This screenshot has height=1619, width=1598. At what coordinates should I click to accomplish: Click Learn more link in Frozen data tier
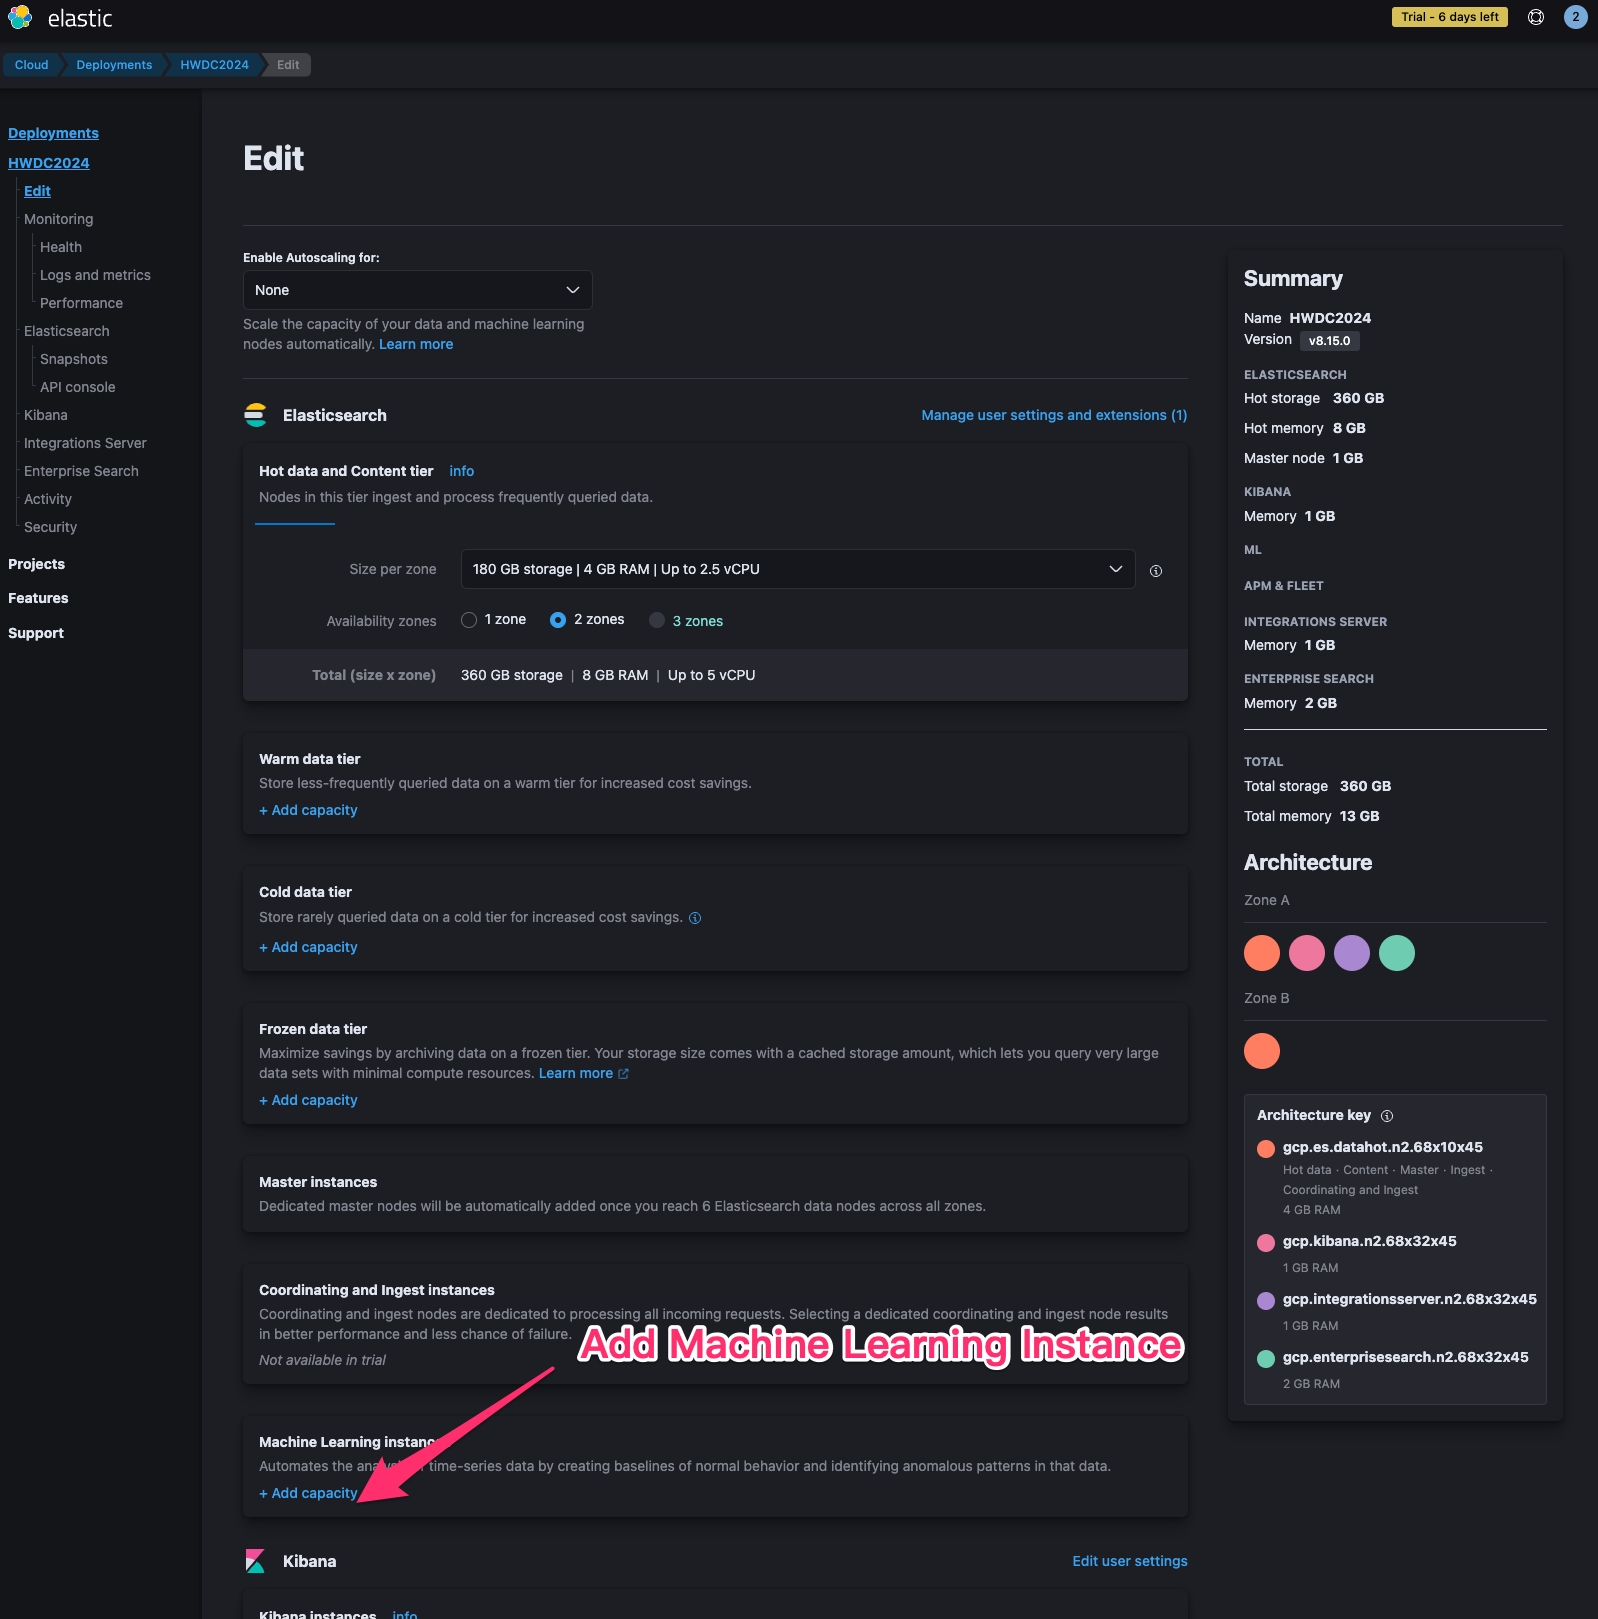(x=576, y=1073)
